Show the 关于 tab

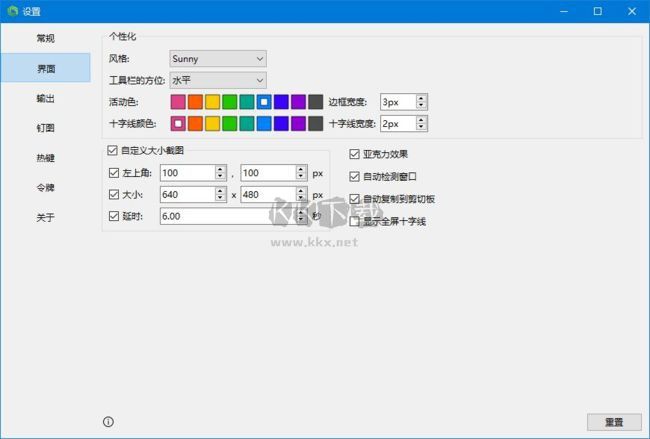(x=46, y=217)
